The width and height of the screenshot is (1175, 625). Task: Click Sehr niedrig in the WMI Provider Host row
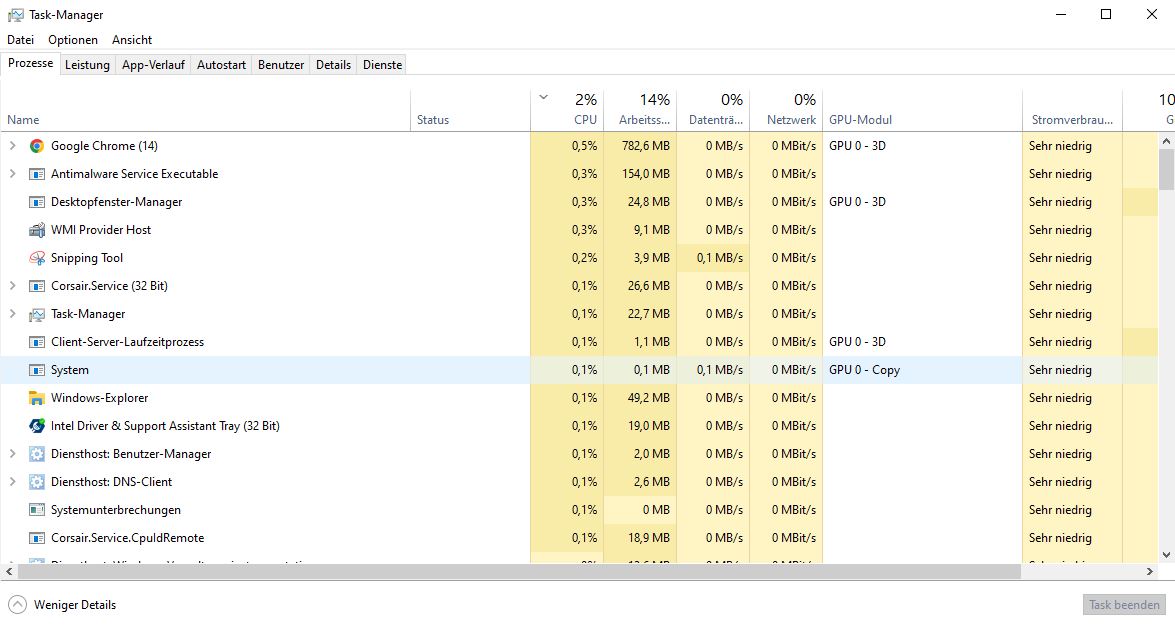pyautogui.click(x=1060, y=230)
